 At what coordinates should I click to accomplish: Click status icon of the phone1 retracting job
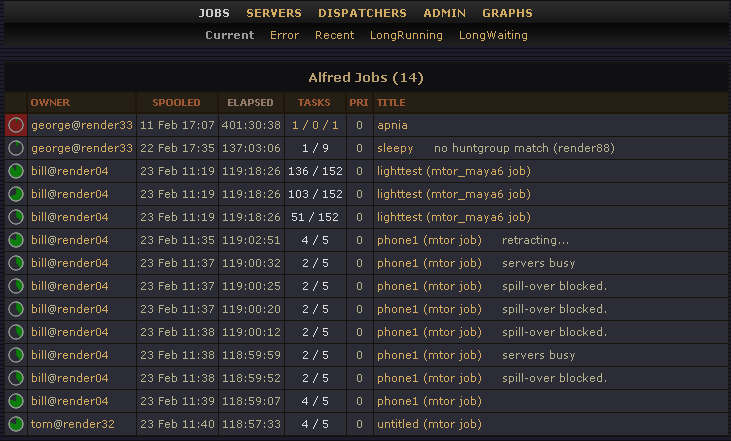[15, 240]
